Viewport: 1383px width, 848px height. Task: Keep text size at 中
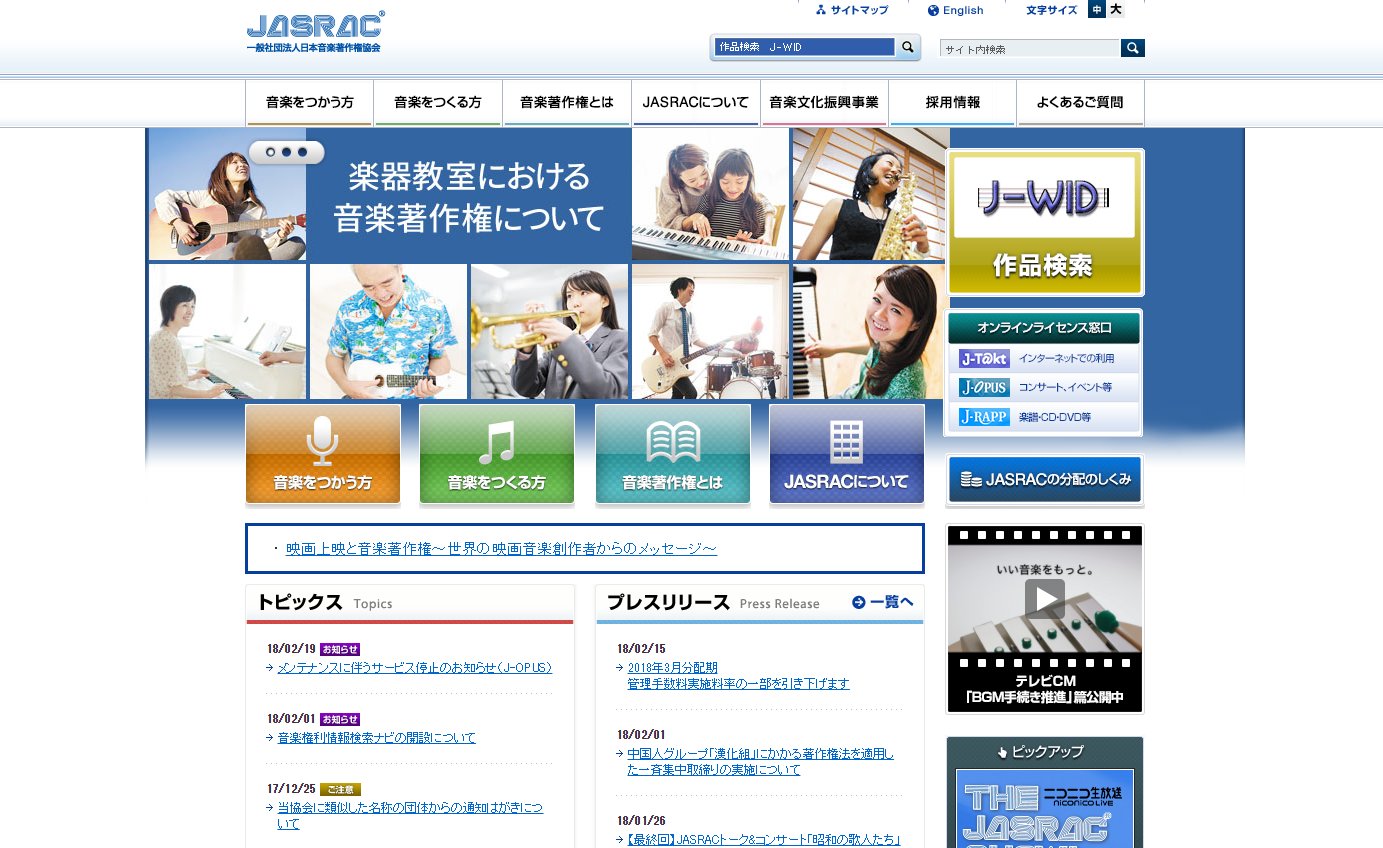1098,9
